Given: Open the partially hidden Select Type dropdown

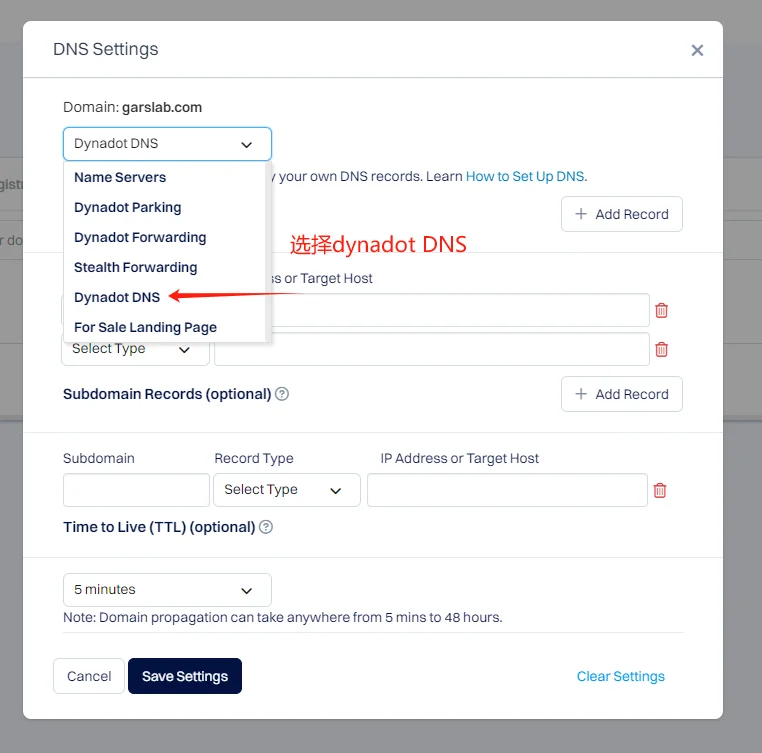Looking at the screenshot, I should [135, 350].
